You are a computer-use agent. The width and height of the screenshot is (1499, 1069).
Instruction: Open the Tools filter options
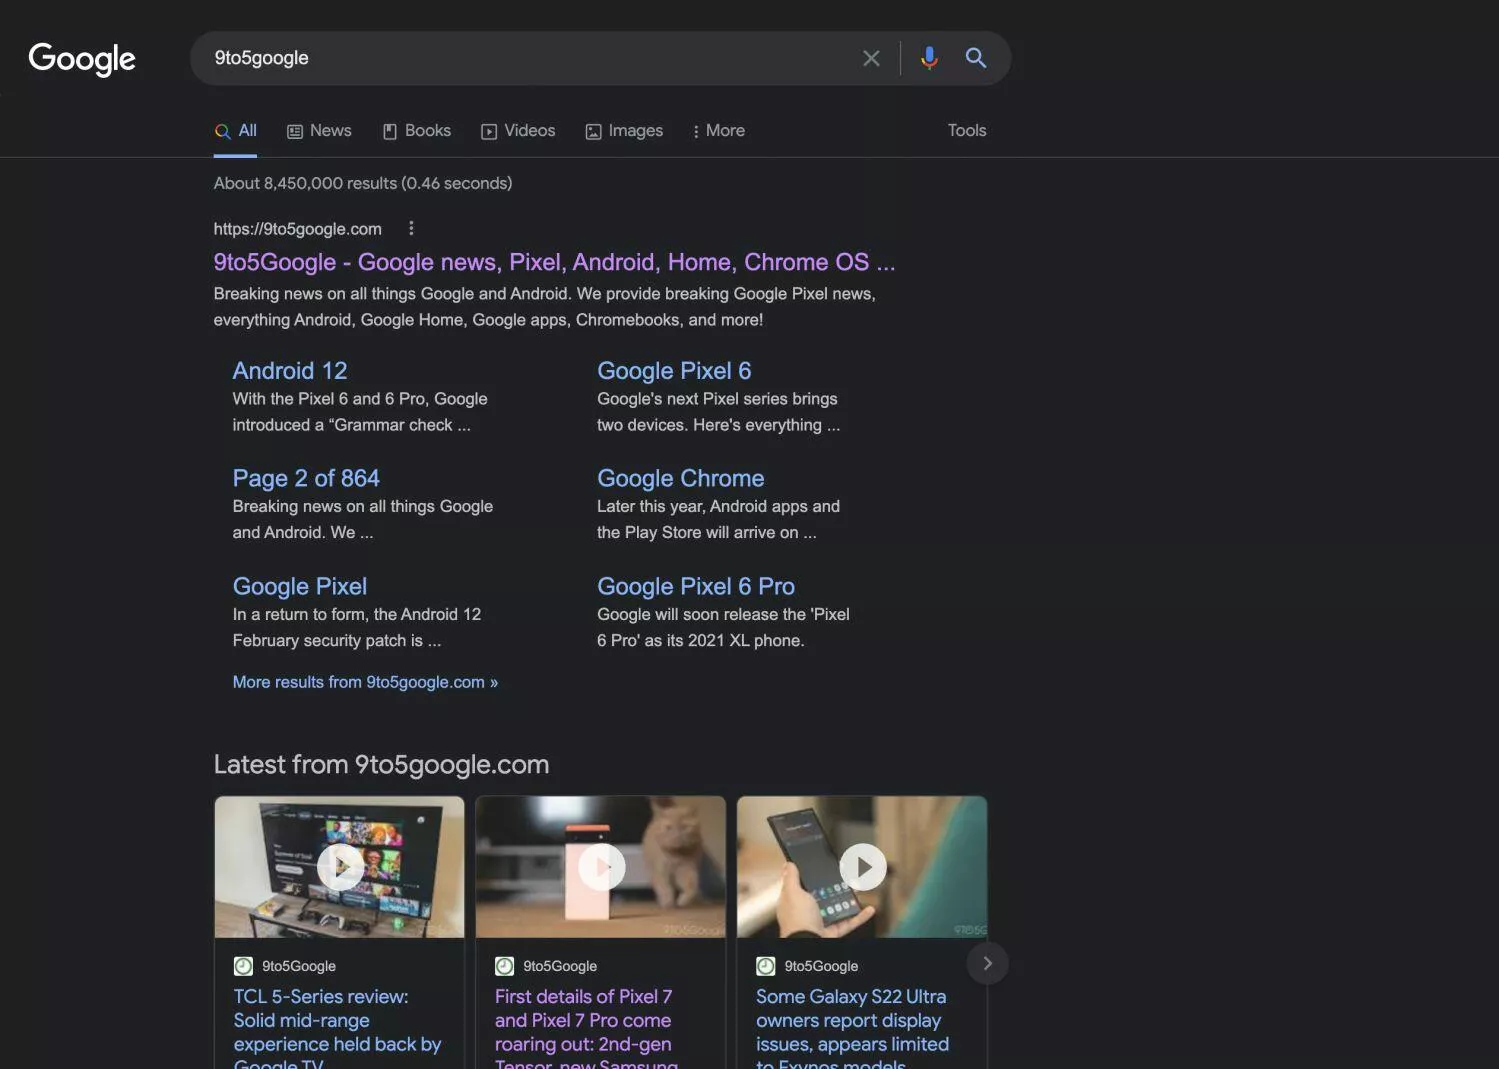point(966,131)
